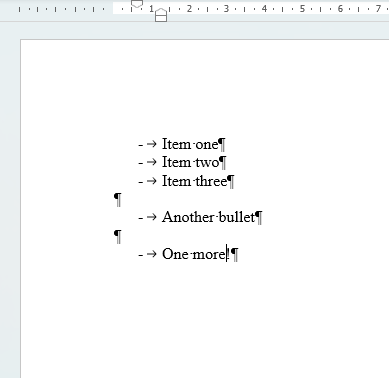Image resolution: width=389 pixels, height=378 pixels.
Task: Click the tab arrow before One more
Action: click(x=152, y=254)
